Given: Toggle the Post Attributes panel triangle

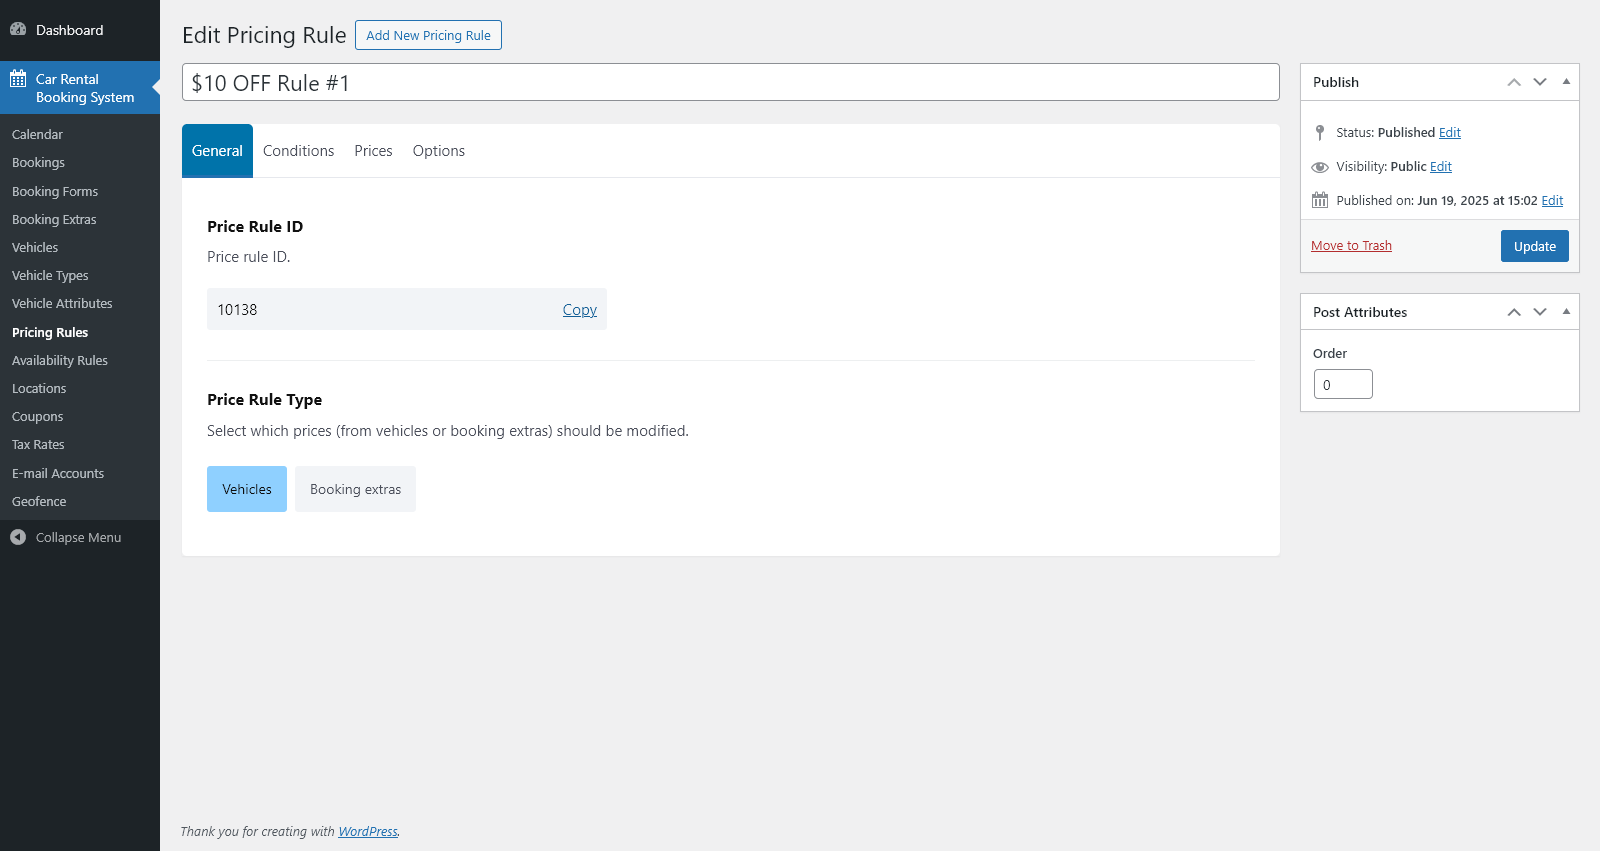Looking at the screenshot, I should pyautogui.click(x=1566, y=312).
